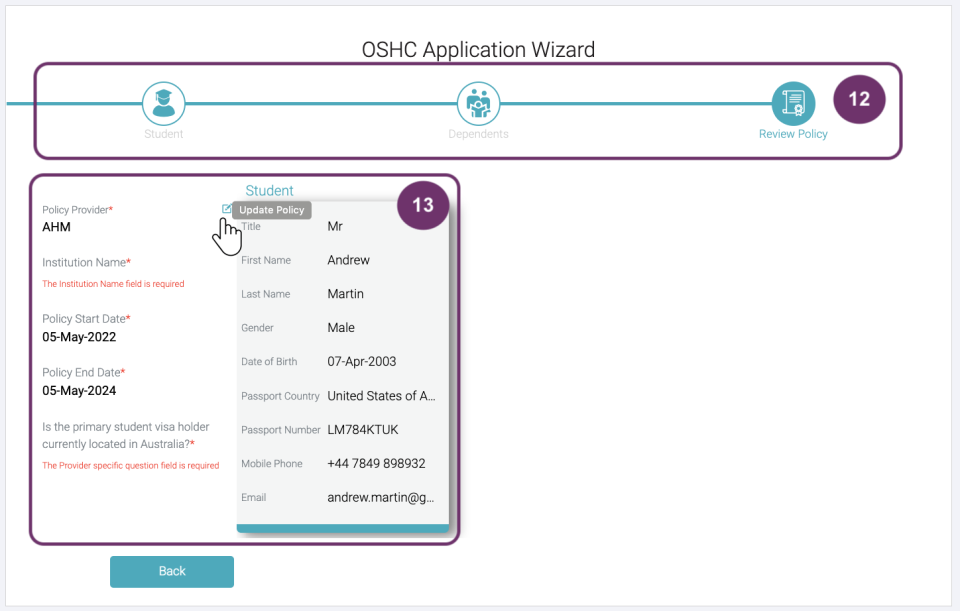Select the truncated email address value
The width and height of the screenshot is (960, 611).
tap(381, 497)
